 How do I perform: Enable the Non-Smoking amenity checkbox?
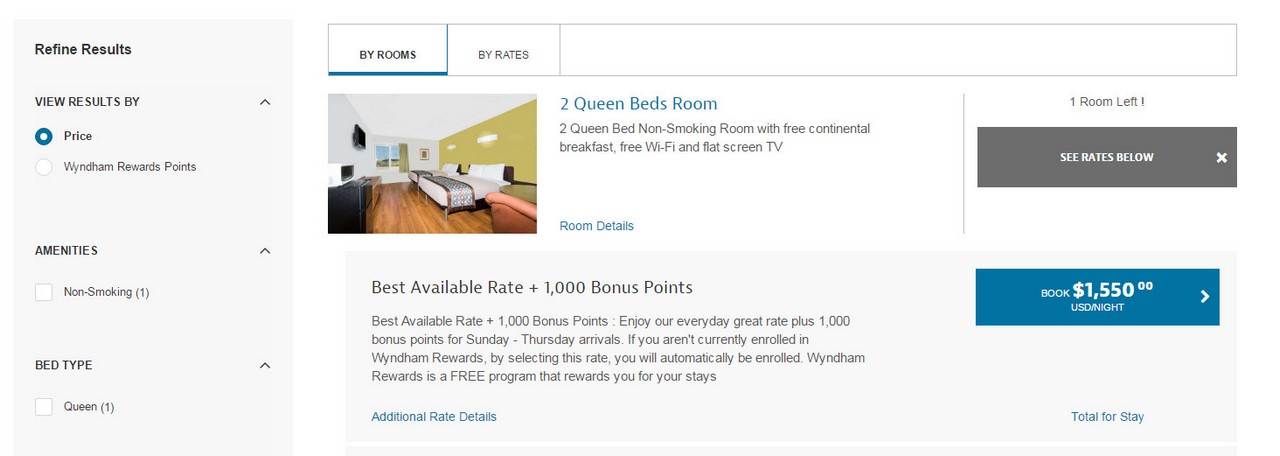44,292
